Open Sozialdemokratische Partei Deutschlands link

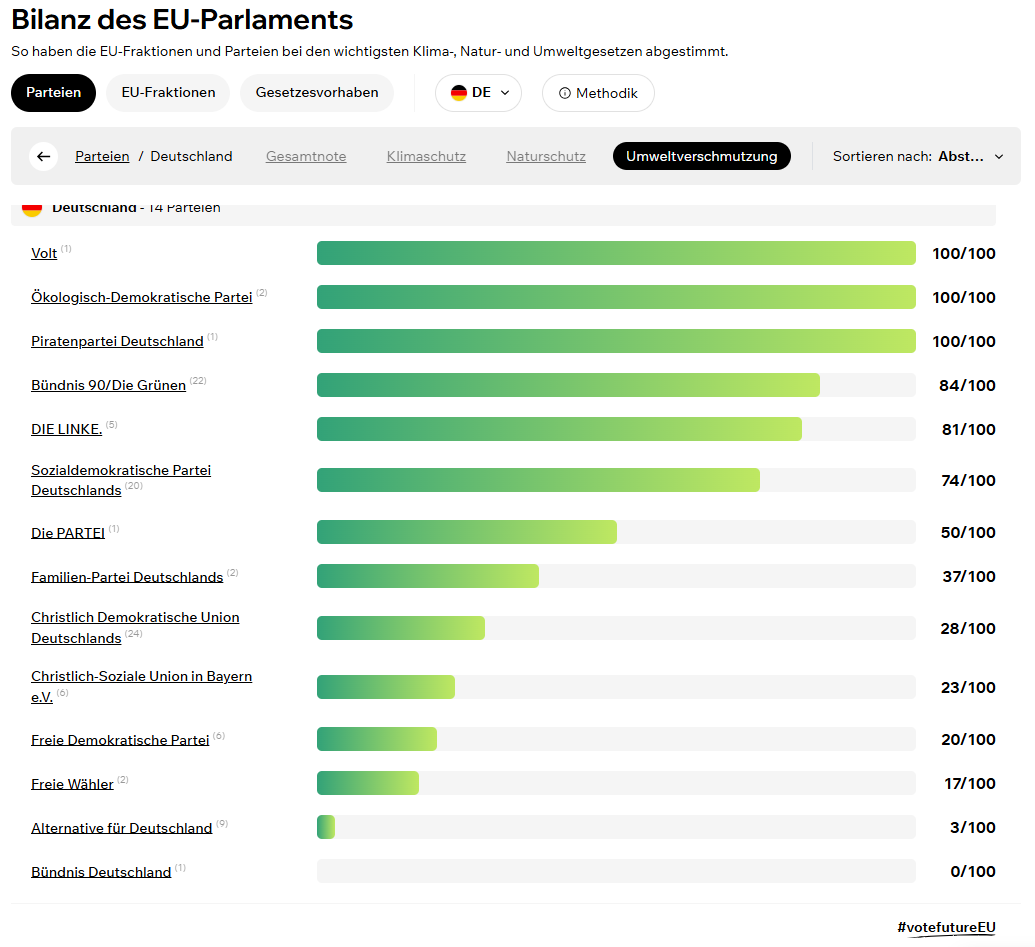tap(121, 480)
